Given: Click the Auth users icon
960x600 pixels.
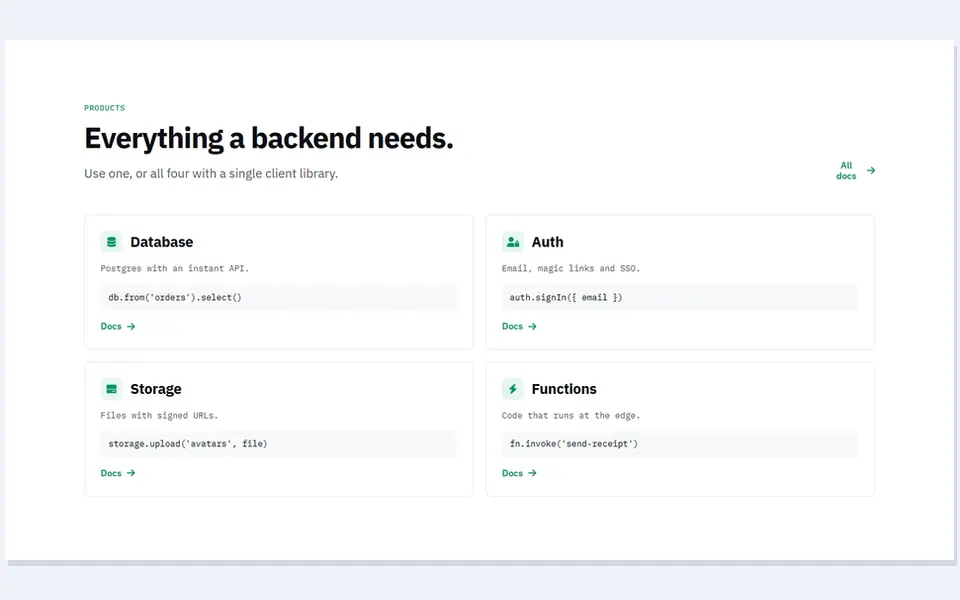Looking at the screenshot, I should (512, 242).
